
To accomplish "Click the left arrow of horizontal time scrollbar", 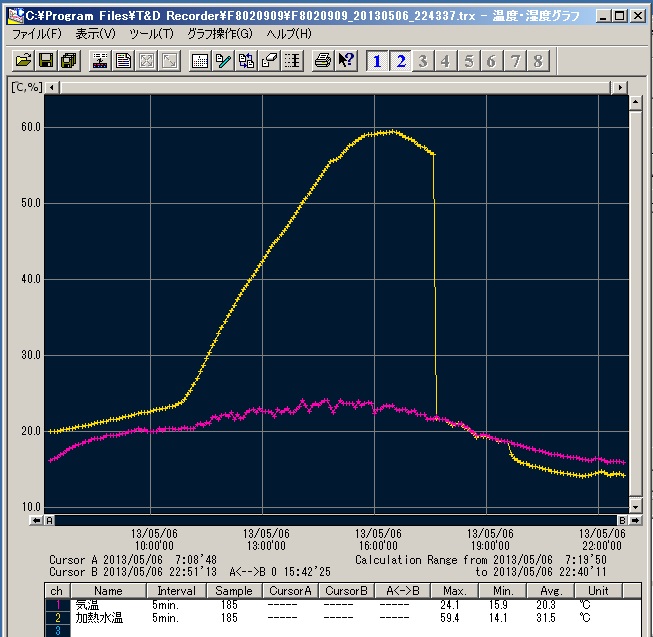I will click(37, 520).
